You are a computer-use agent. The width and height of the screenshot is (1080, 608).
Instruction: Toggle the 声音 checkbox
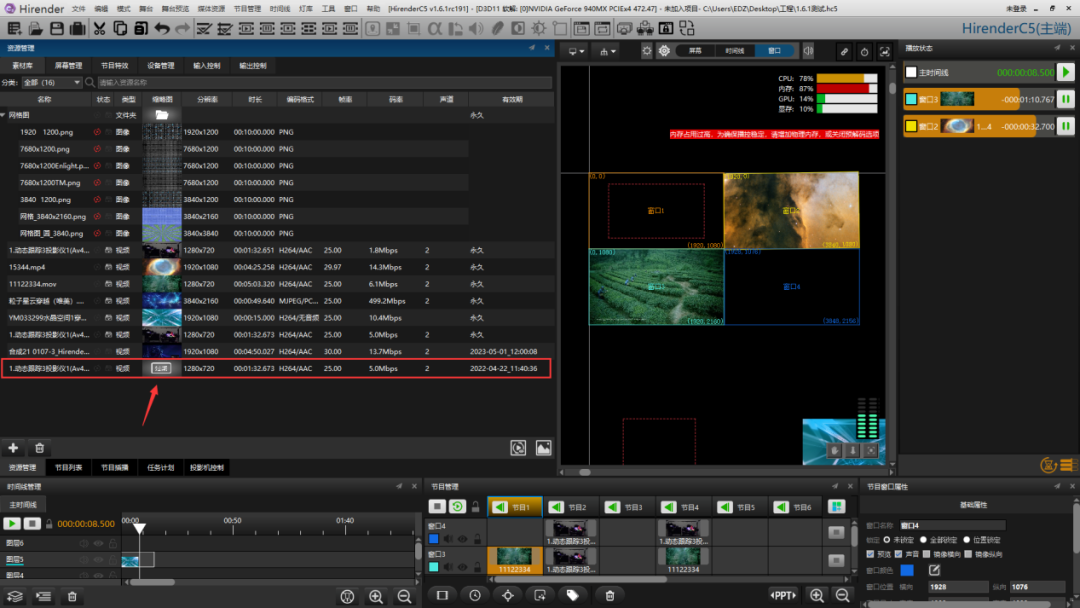pos(899,554)
